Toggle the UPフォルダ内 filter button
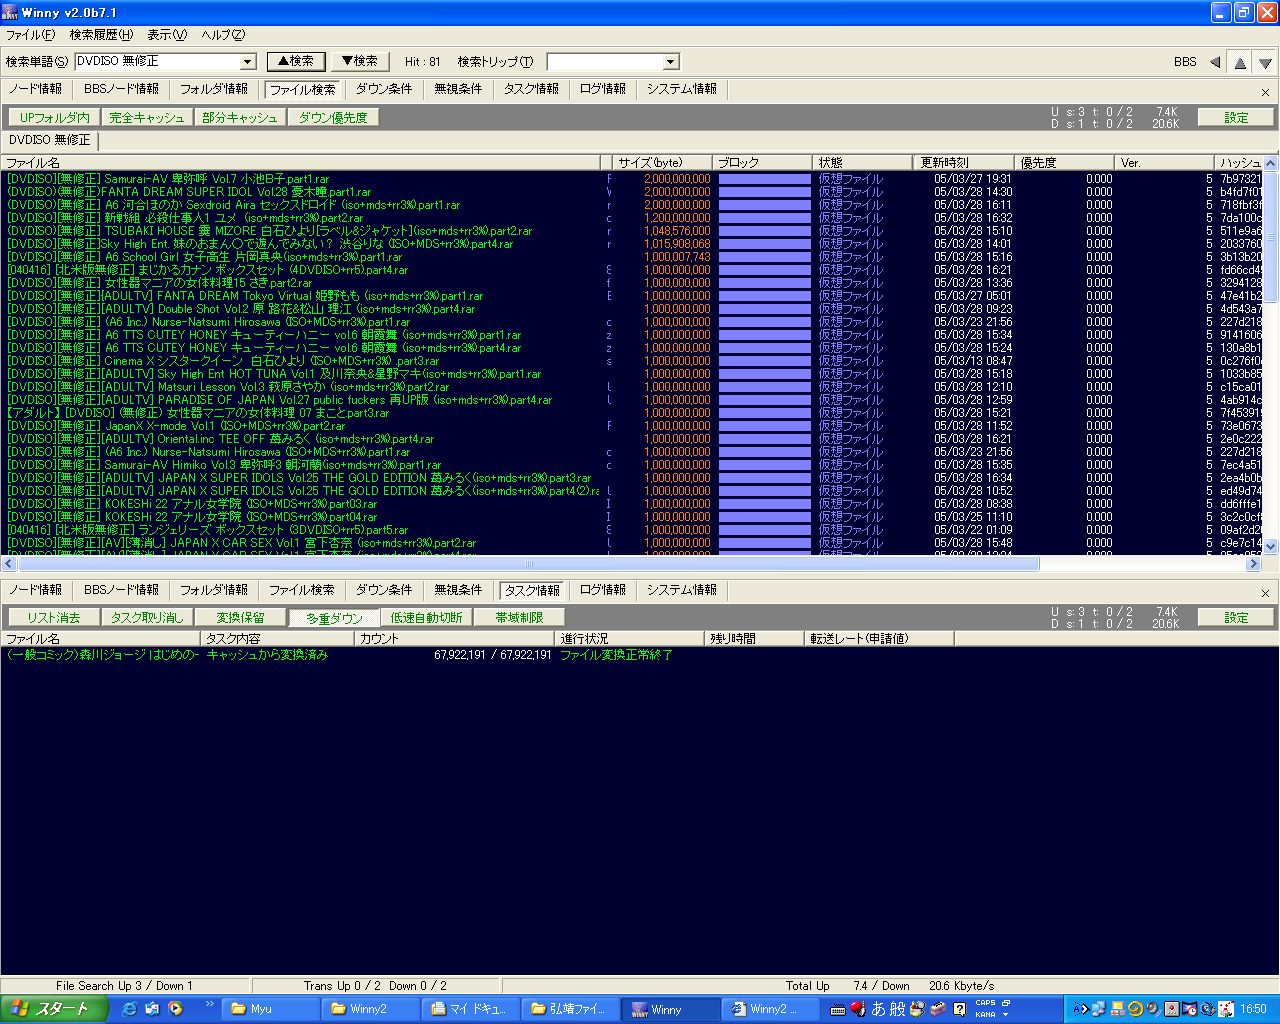1280x1024 pixels. (55, 118)
